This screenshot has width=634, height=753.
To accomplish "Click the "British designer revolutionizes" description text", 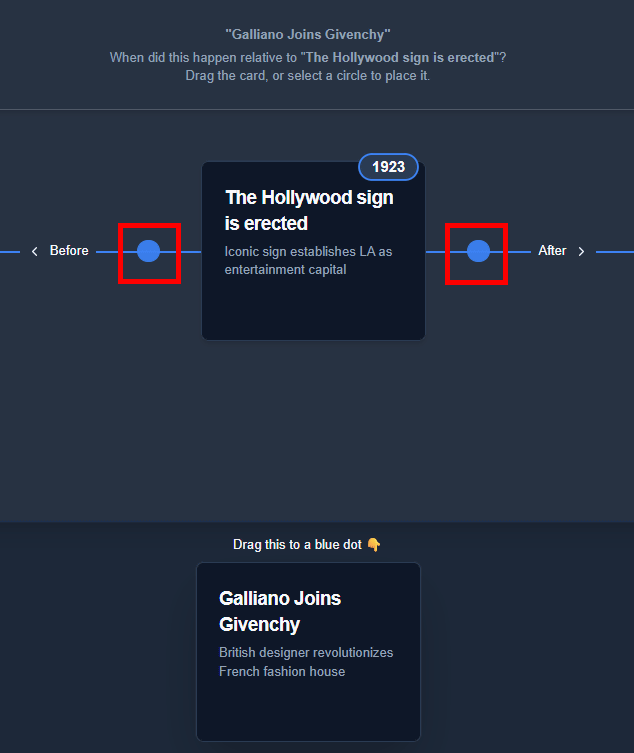I will [x=306, y=662].
